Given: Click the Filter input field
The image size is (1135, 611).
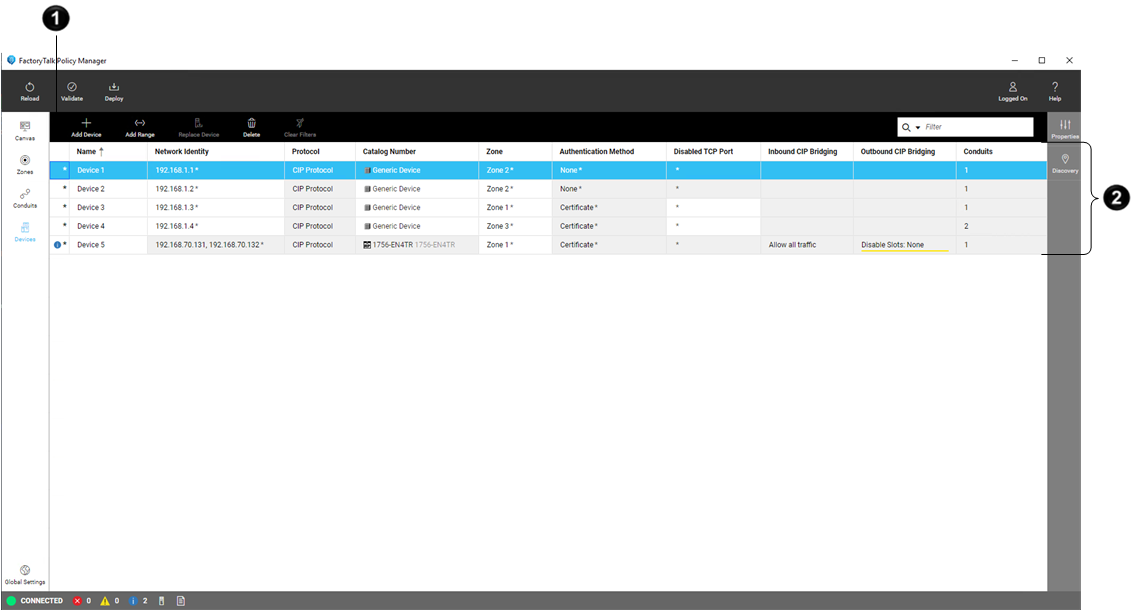Looking at the screenshot, I should coord(975,127).
